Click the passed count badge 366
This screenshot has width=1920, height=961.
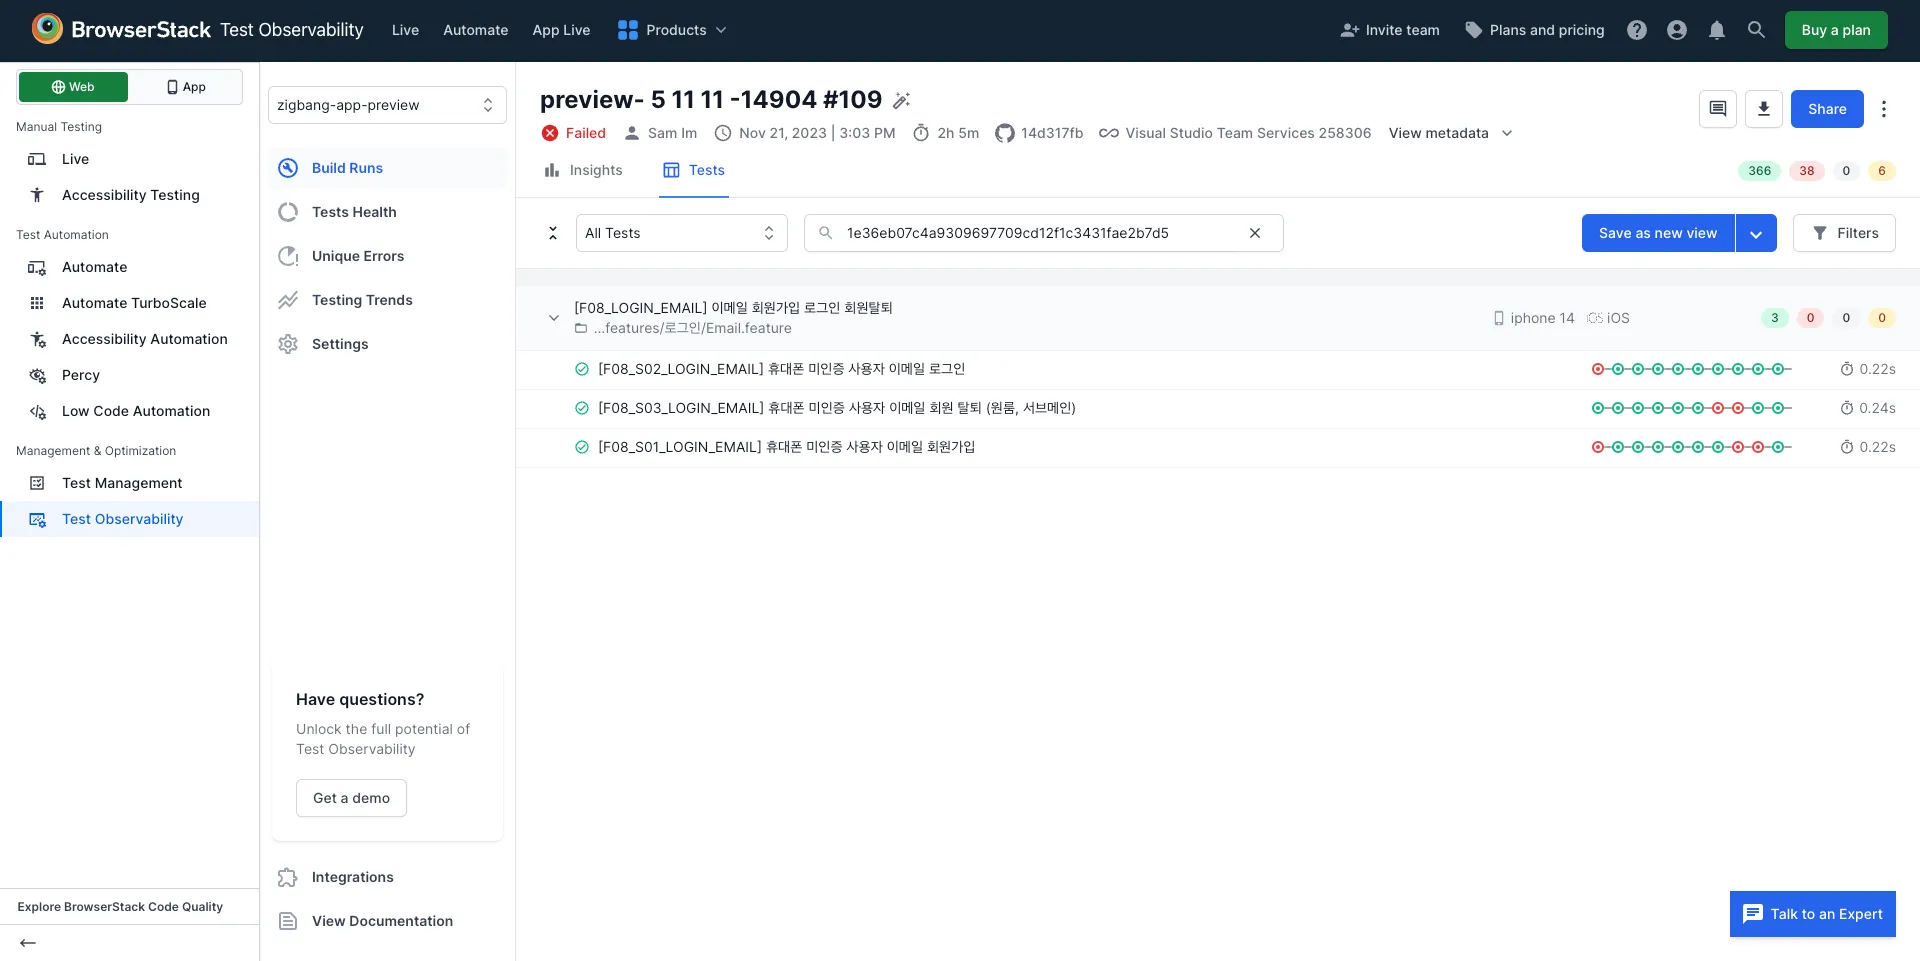[1760, 171]
